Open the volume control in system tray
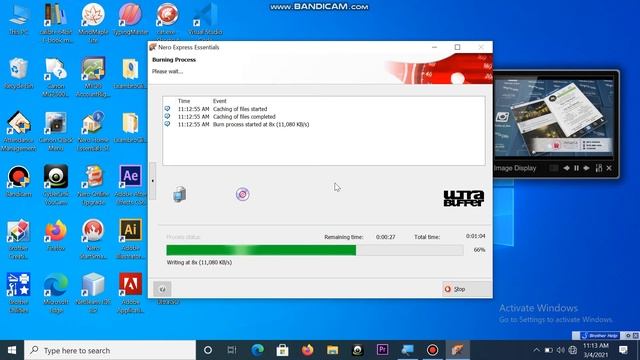Image resolution: width=640 pixels, height=360 pixels. (x=561, y=350)
